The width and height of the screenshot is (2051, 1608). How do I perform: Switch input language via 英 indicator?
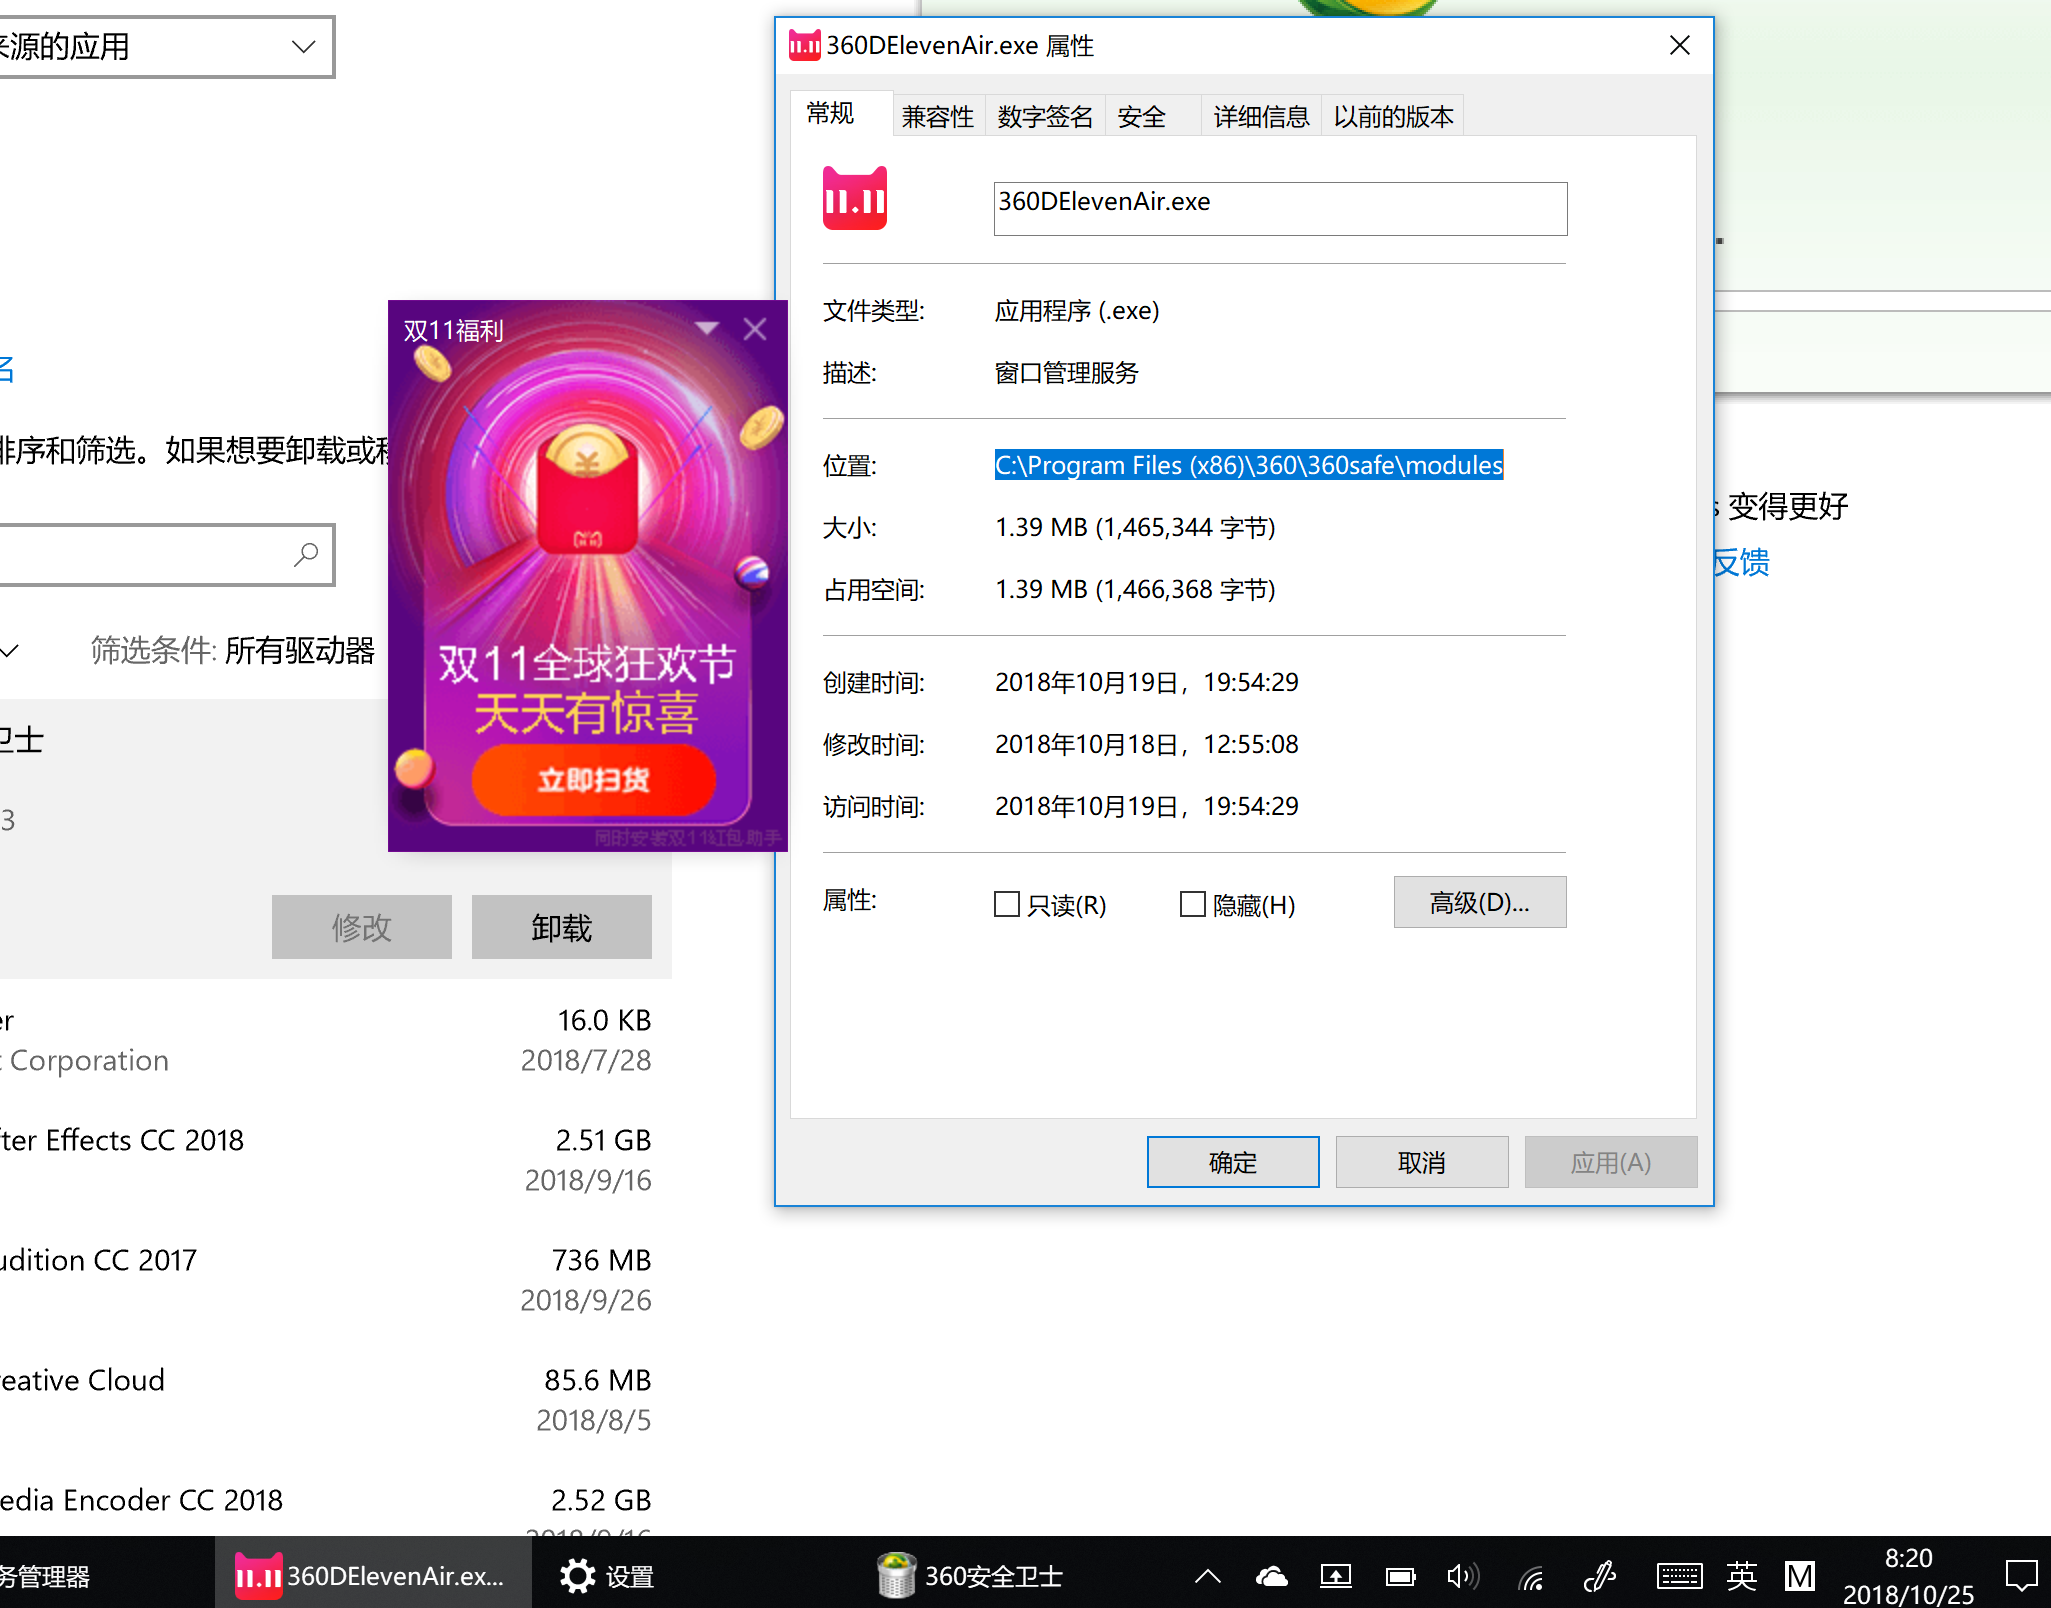pos(1742,1576)
